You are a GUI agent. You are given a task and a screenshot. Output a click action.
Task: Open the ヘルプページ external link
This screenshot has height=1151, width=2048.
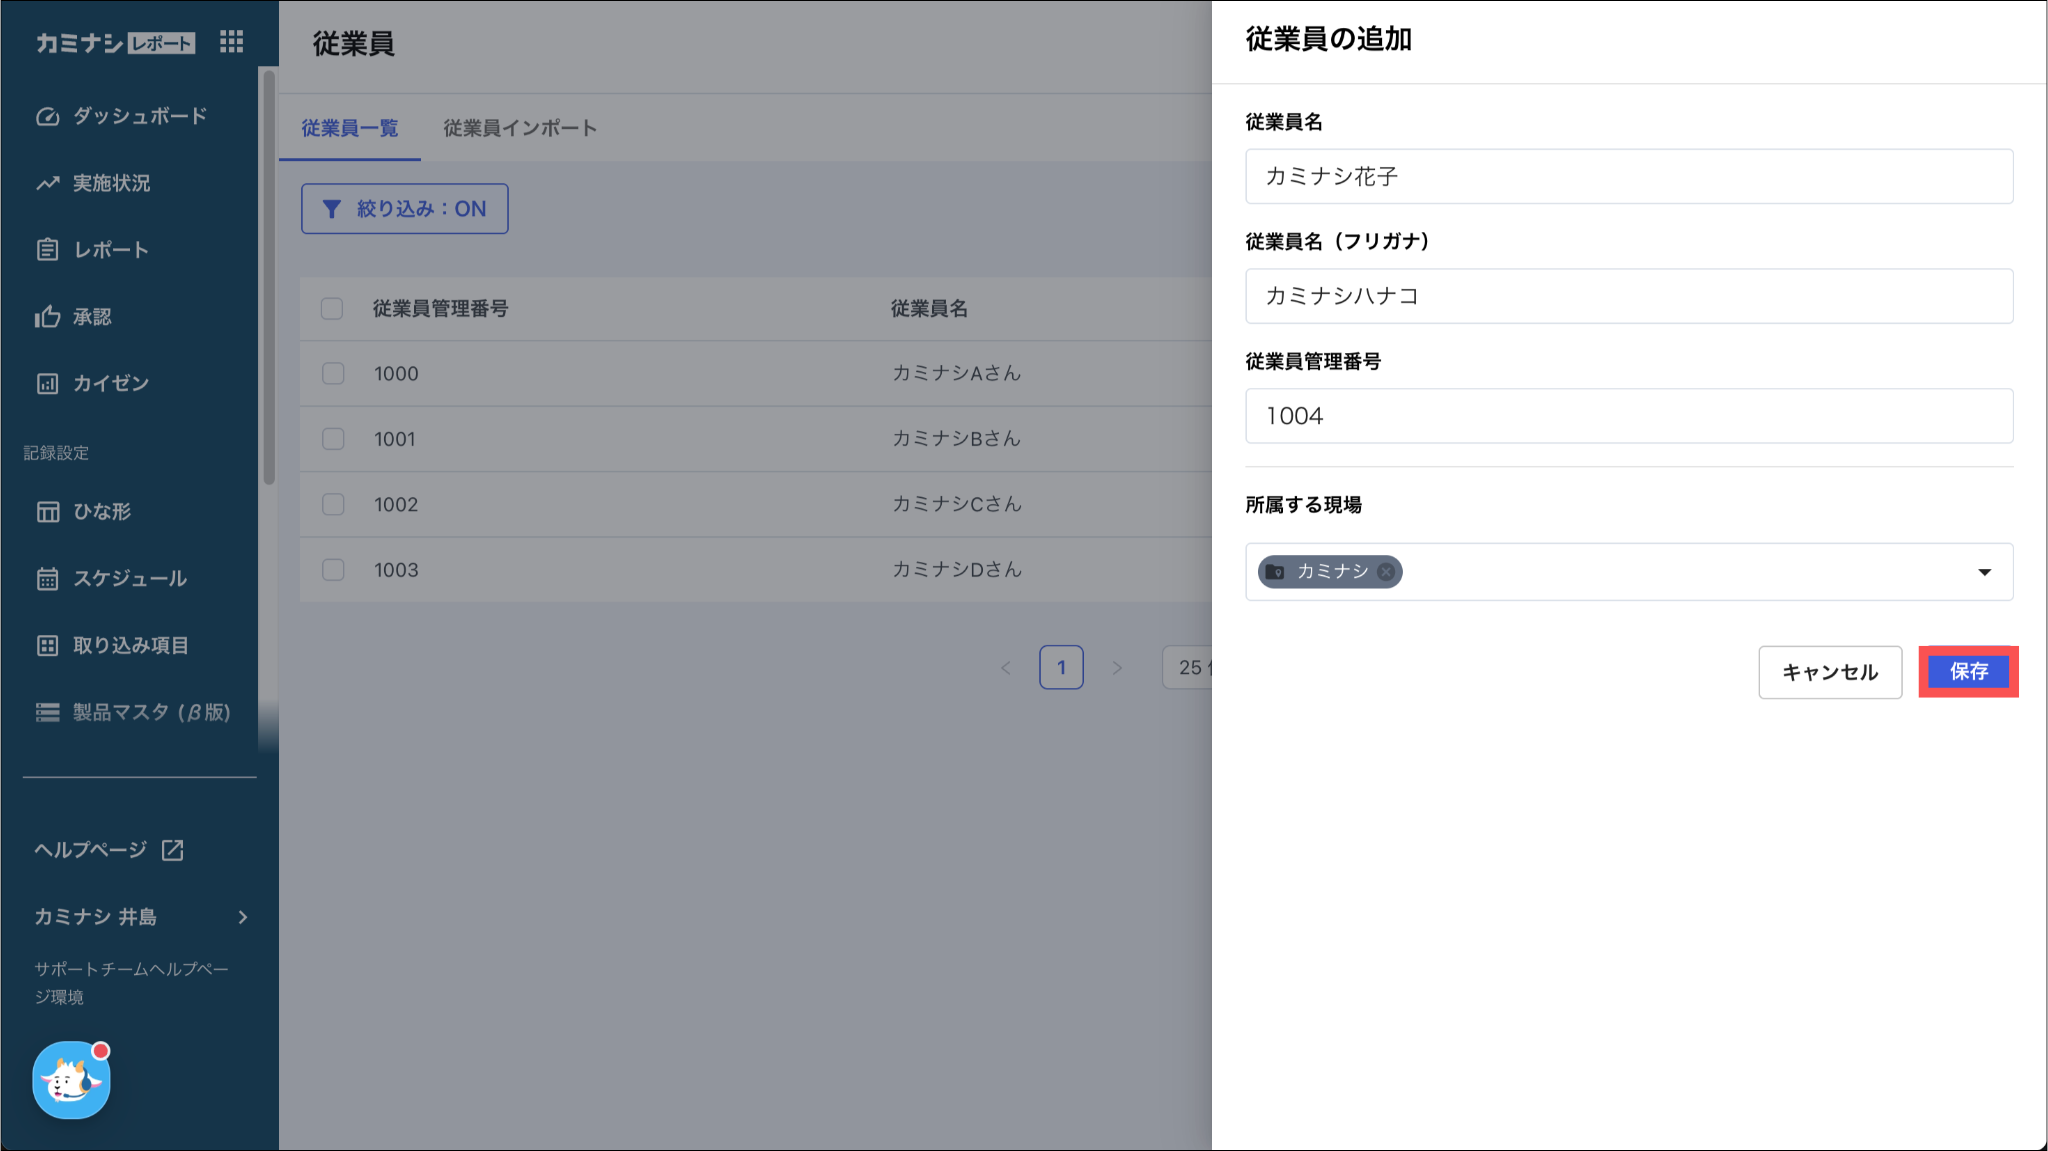tap(109, 850)
